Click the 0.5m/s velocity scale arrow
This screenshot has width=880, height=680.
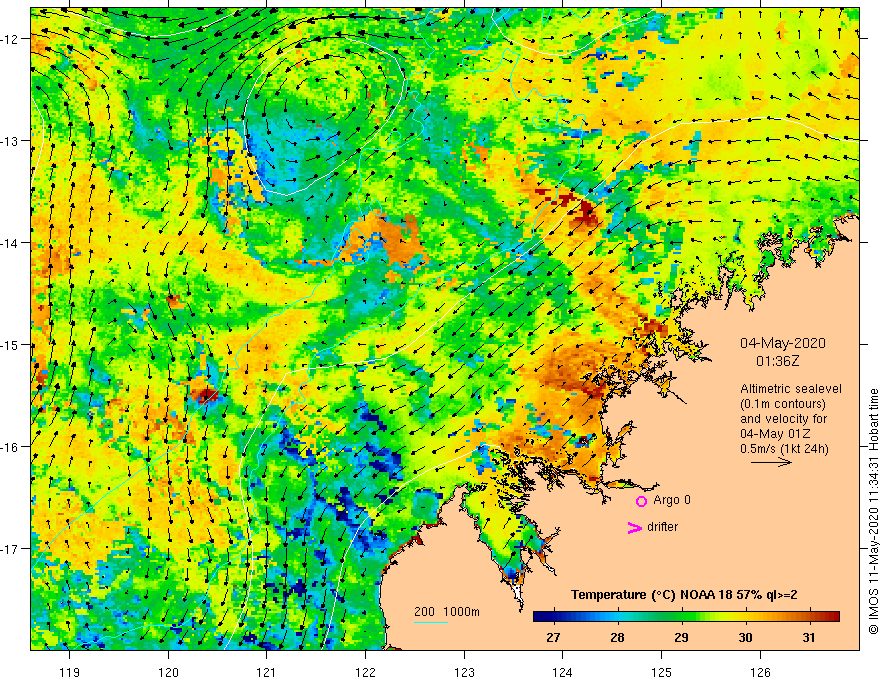pos(771,462)
